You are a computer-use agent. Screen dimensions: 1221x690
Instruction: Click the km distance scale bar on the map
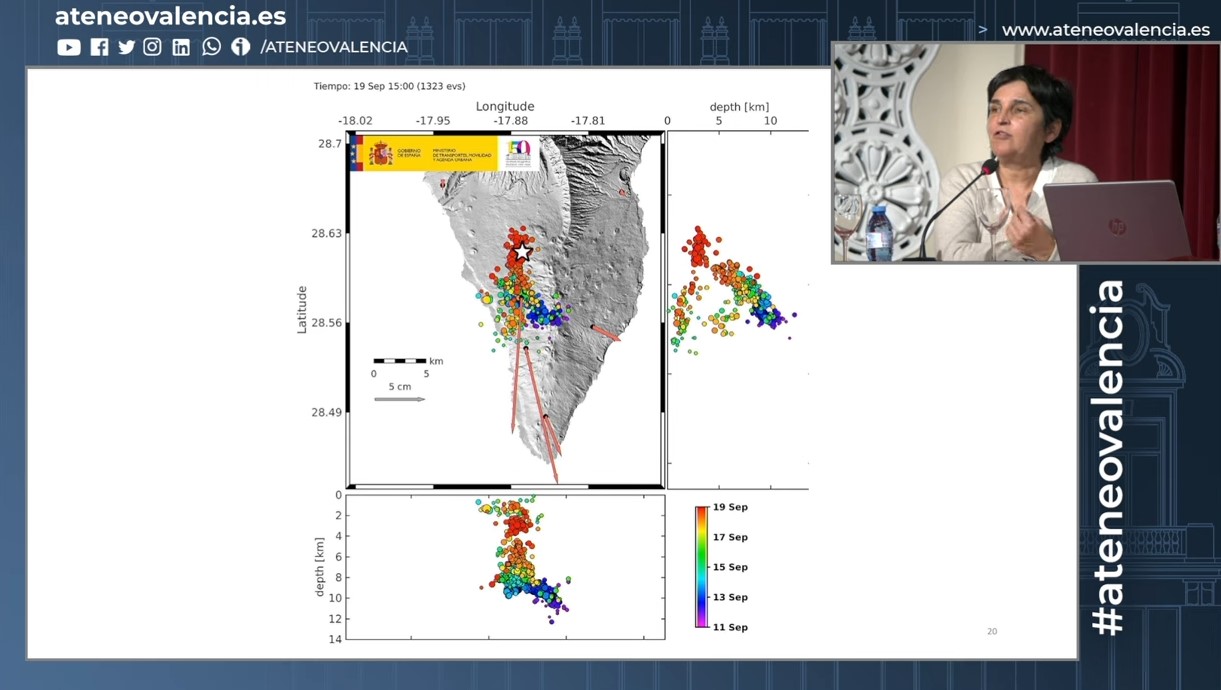(x=399, y=361)
